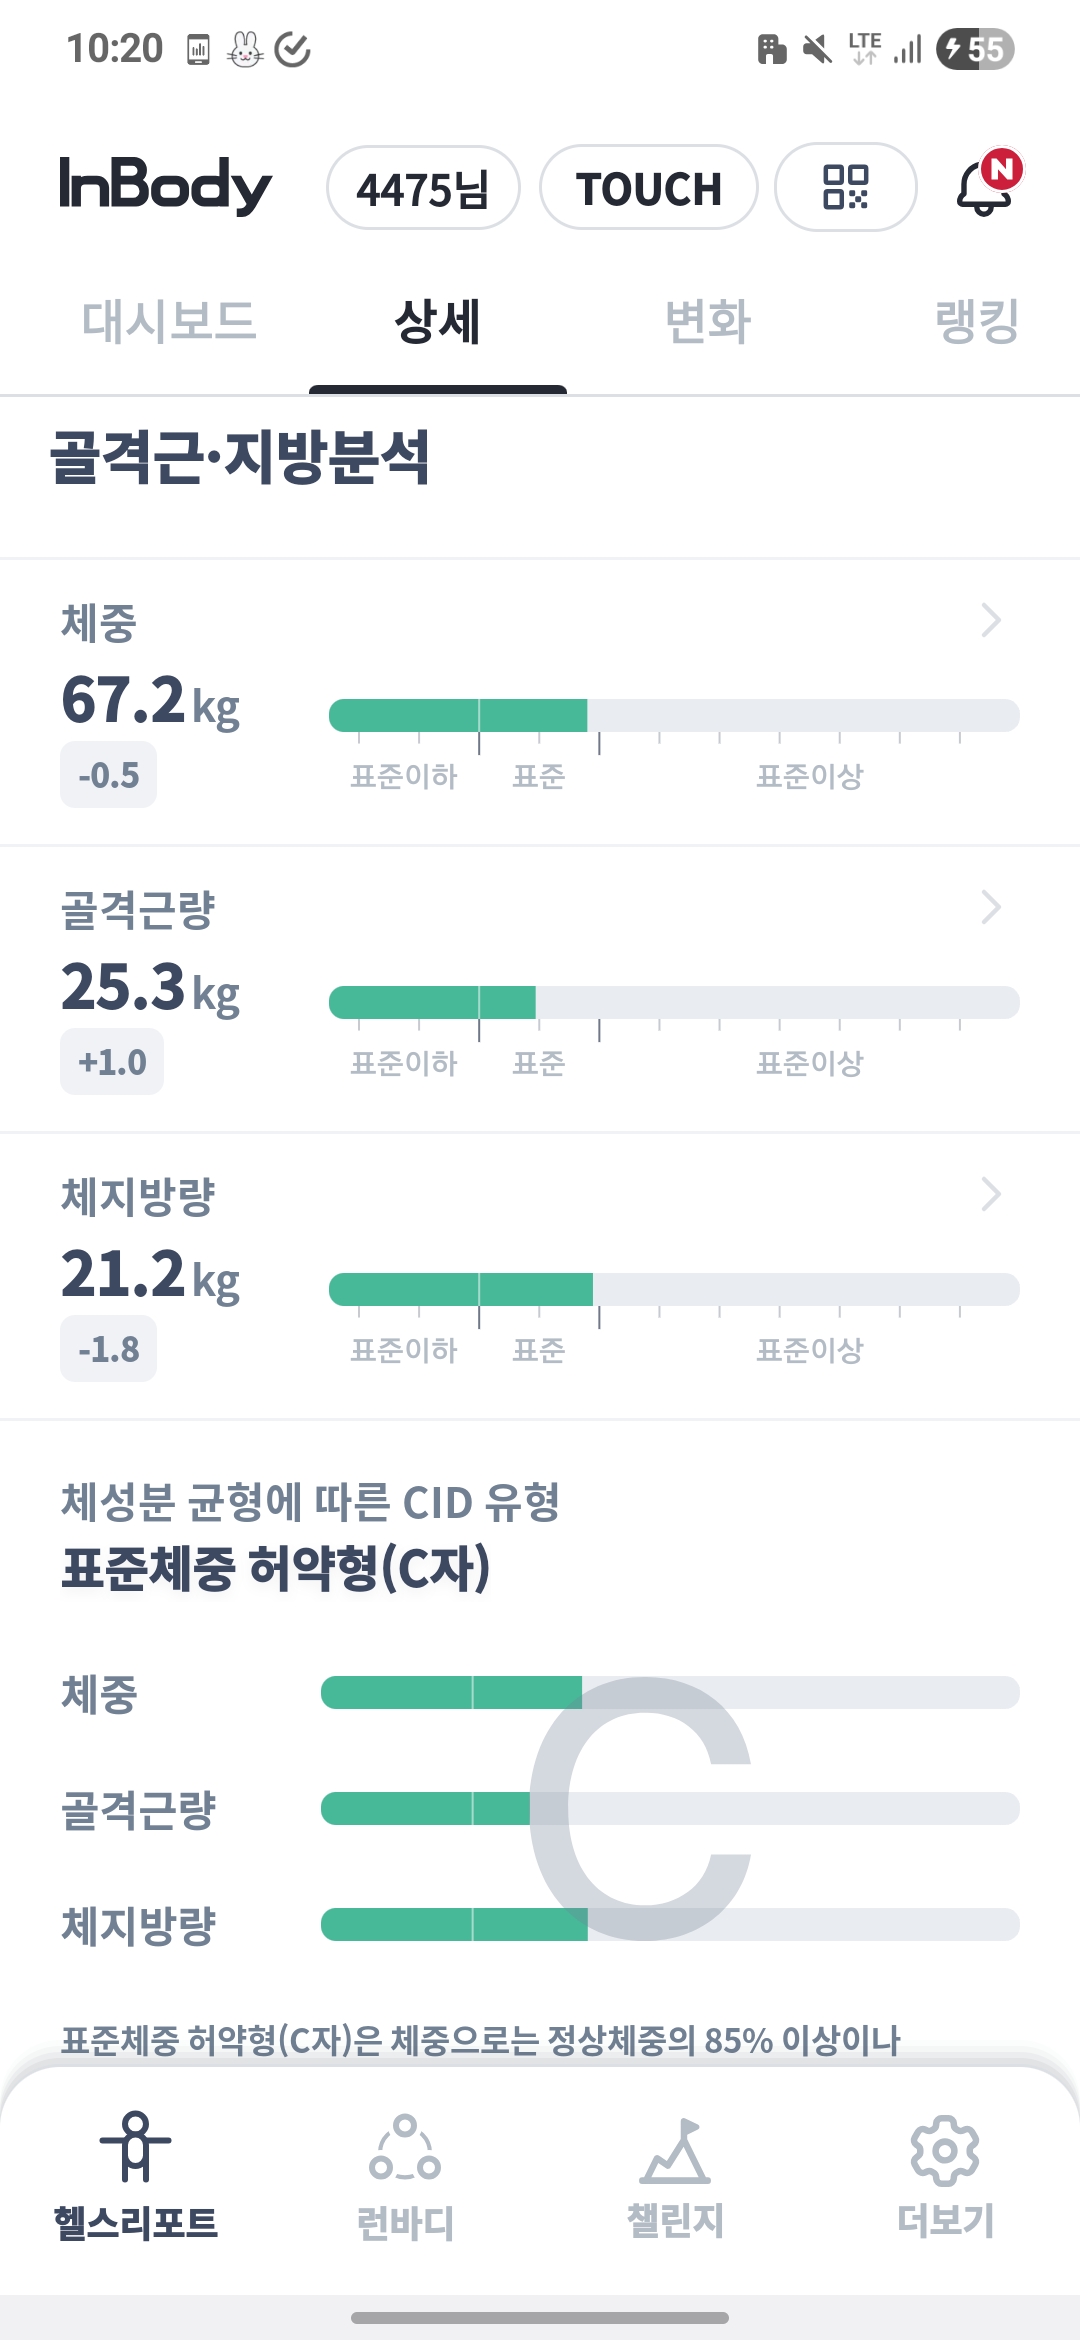
Task: Tap the 체지방량 21.2 kg progress bar
Action: click(x=674, y=1290)
